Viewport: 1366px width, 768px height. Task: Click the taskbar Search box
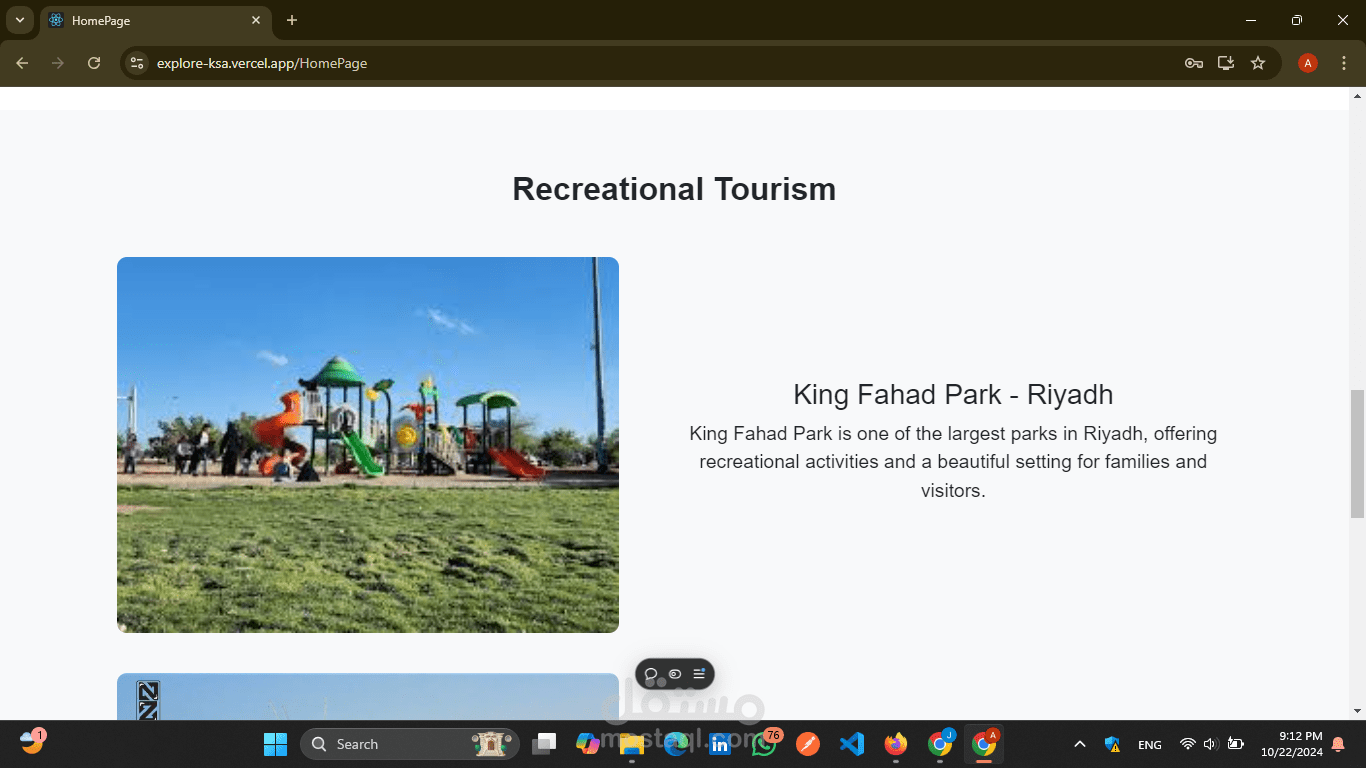tap(409, 744)
